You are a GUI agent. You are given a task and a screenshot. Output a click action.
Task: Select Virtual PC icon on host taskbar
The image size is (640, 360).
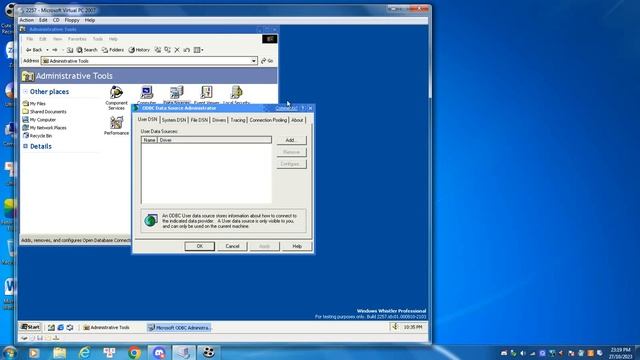[x=184, y=353]
